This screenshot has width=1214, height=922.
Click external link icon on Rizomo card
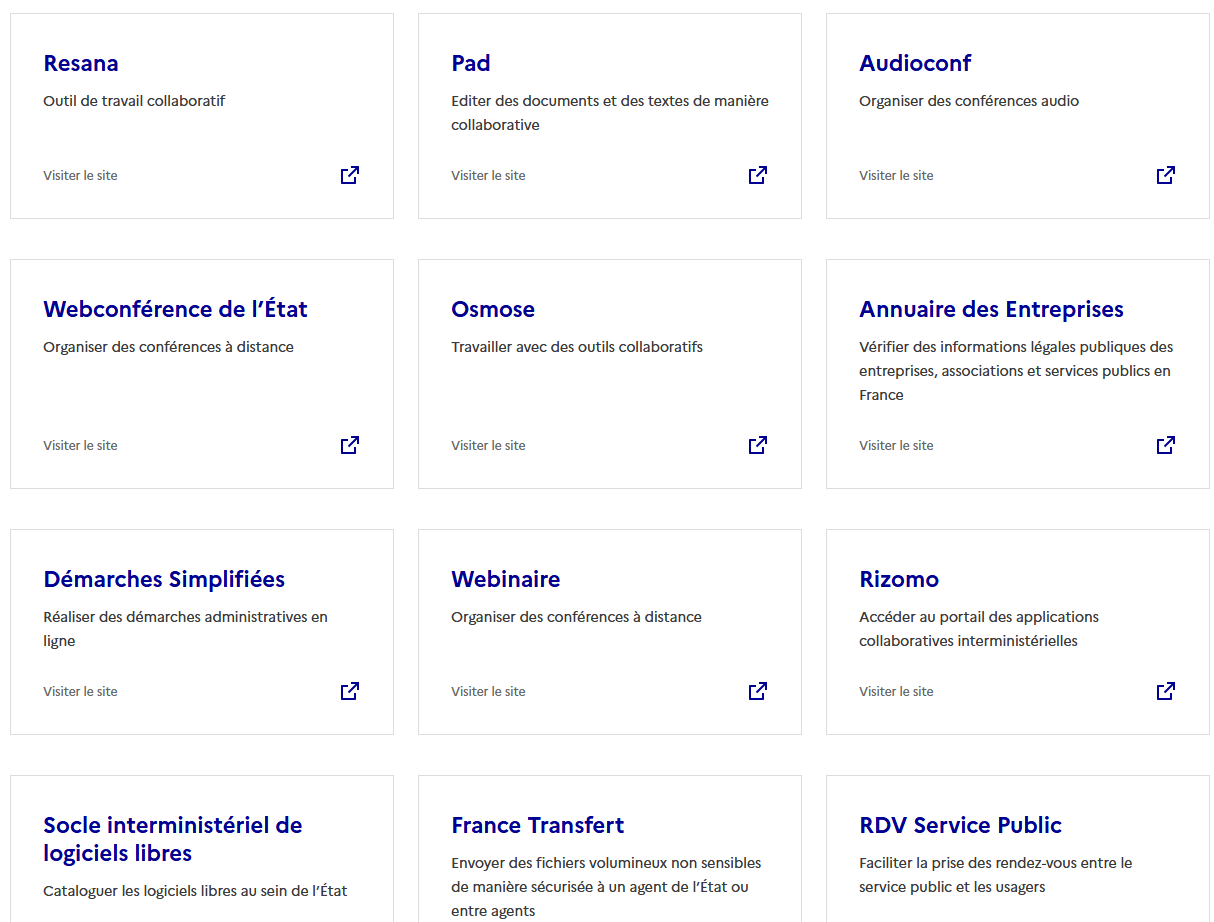(x=1166, y=691)
